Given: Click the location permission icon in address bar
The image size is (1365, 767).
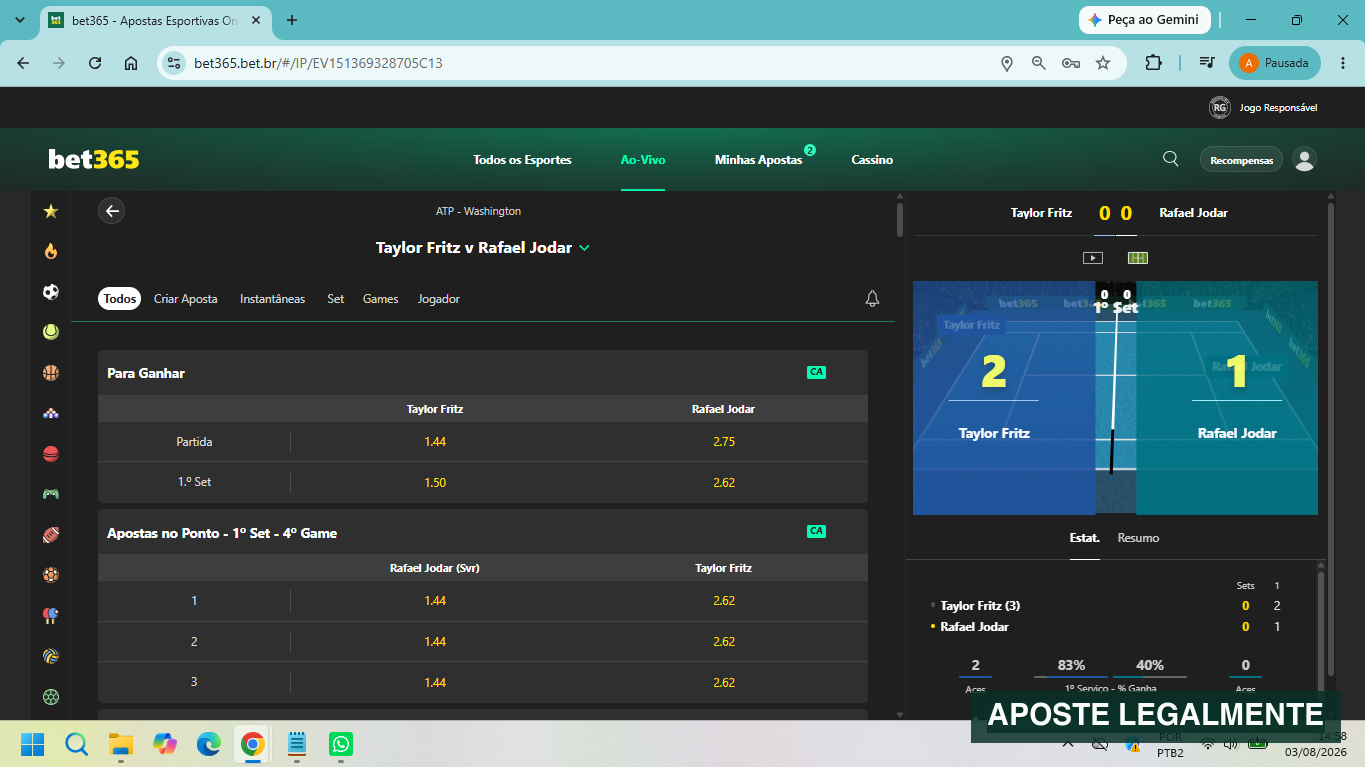Looking at the screenshot, I should click(x=1007, y=63).
